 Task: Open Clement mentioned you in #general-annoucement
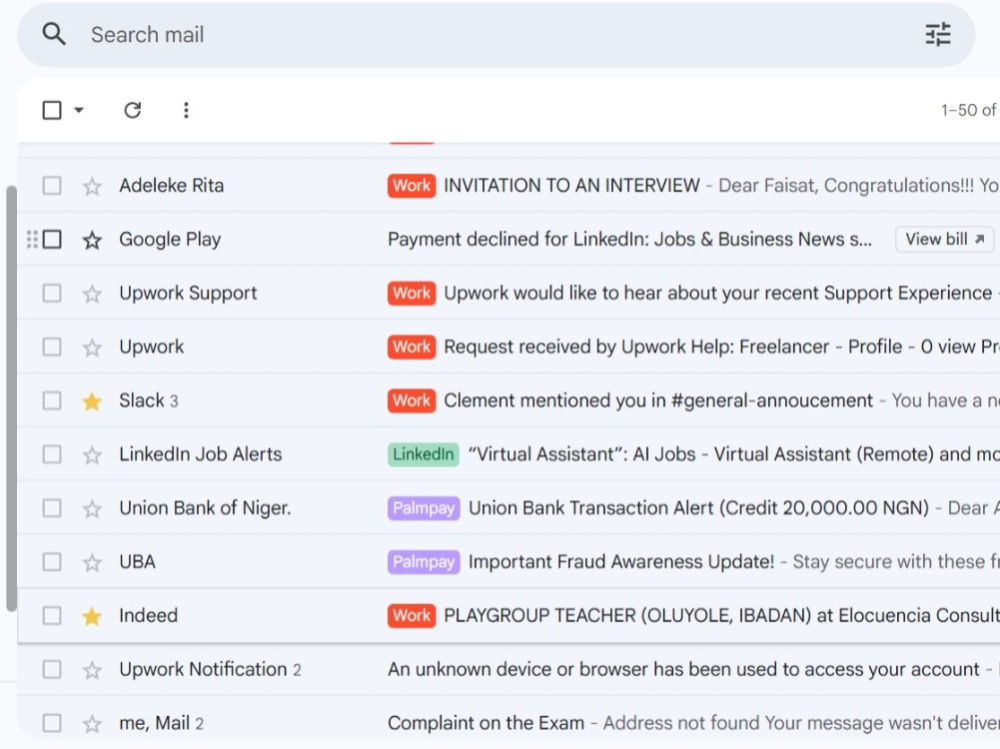point(658,401)
